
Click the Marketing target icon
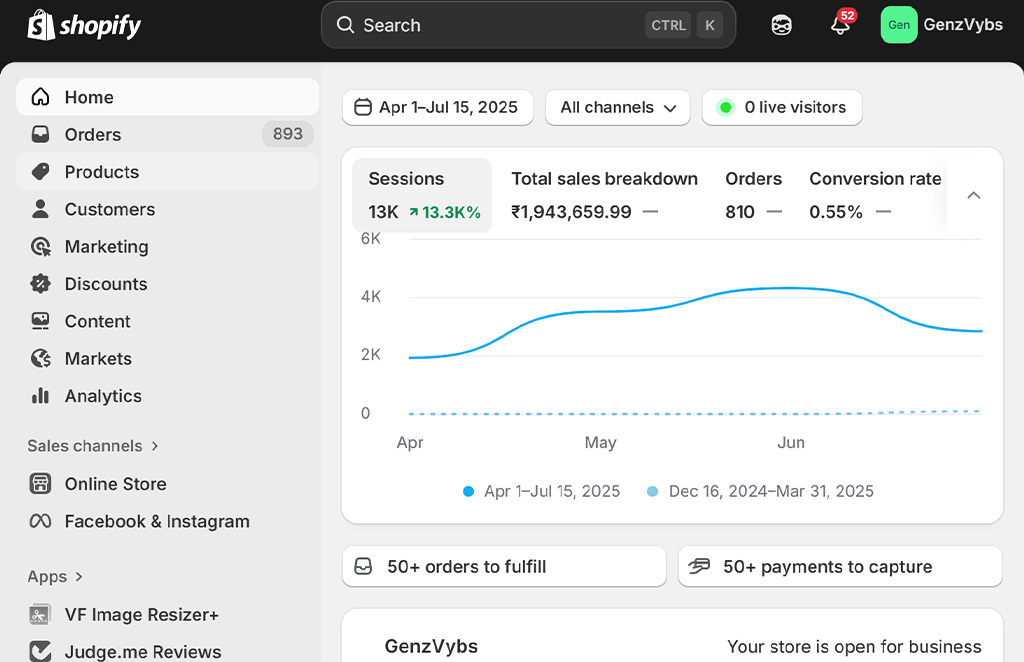tap(40, 247)
